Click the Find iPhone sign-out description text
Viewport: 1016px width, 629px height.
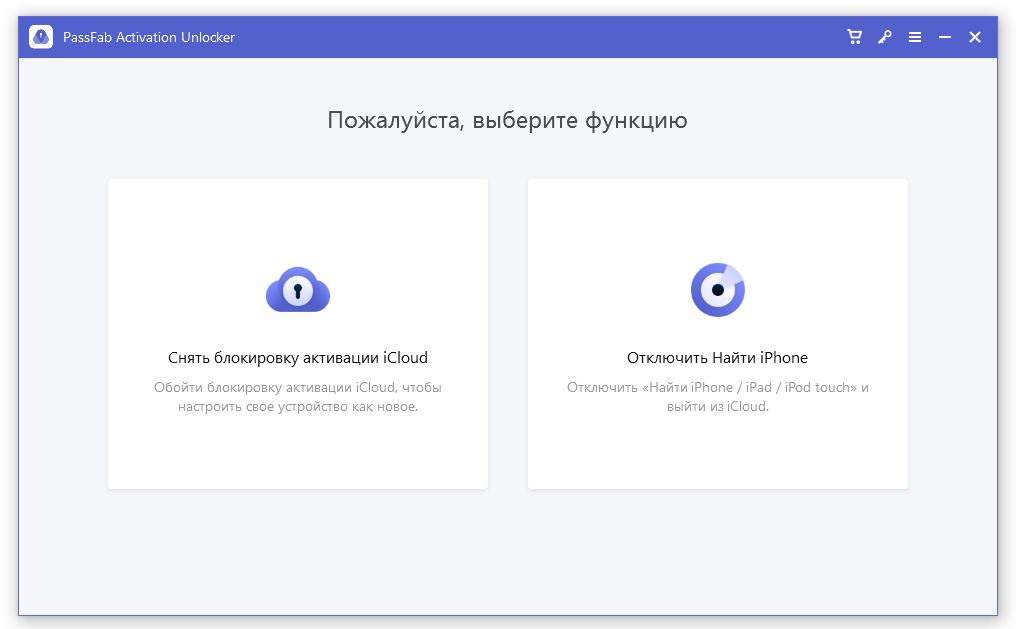(717, 397)
